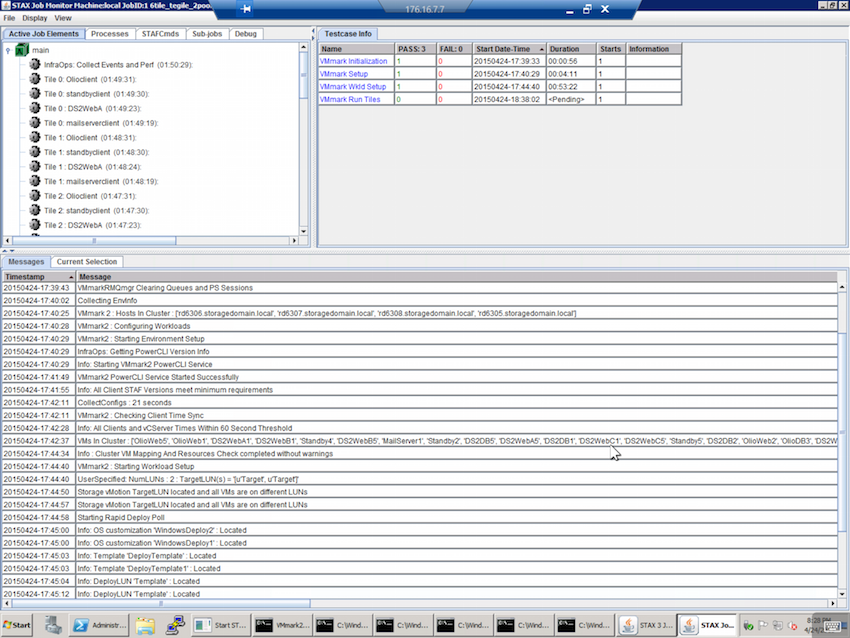850x638 pixels.
Task: Open the Display menu
Action: click(35, 18)
